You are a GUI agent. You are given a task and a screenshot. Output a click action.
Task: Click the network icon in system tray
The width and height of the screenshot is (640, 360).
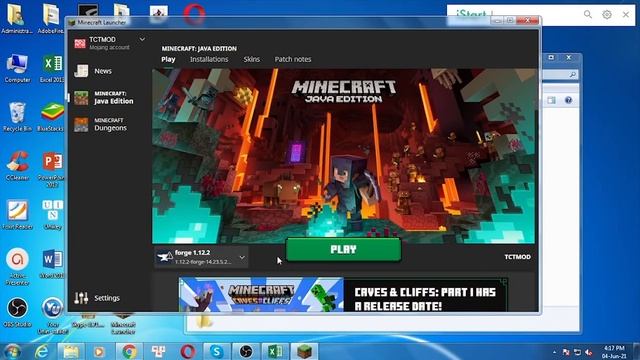coord(577,352)
